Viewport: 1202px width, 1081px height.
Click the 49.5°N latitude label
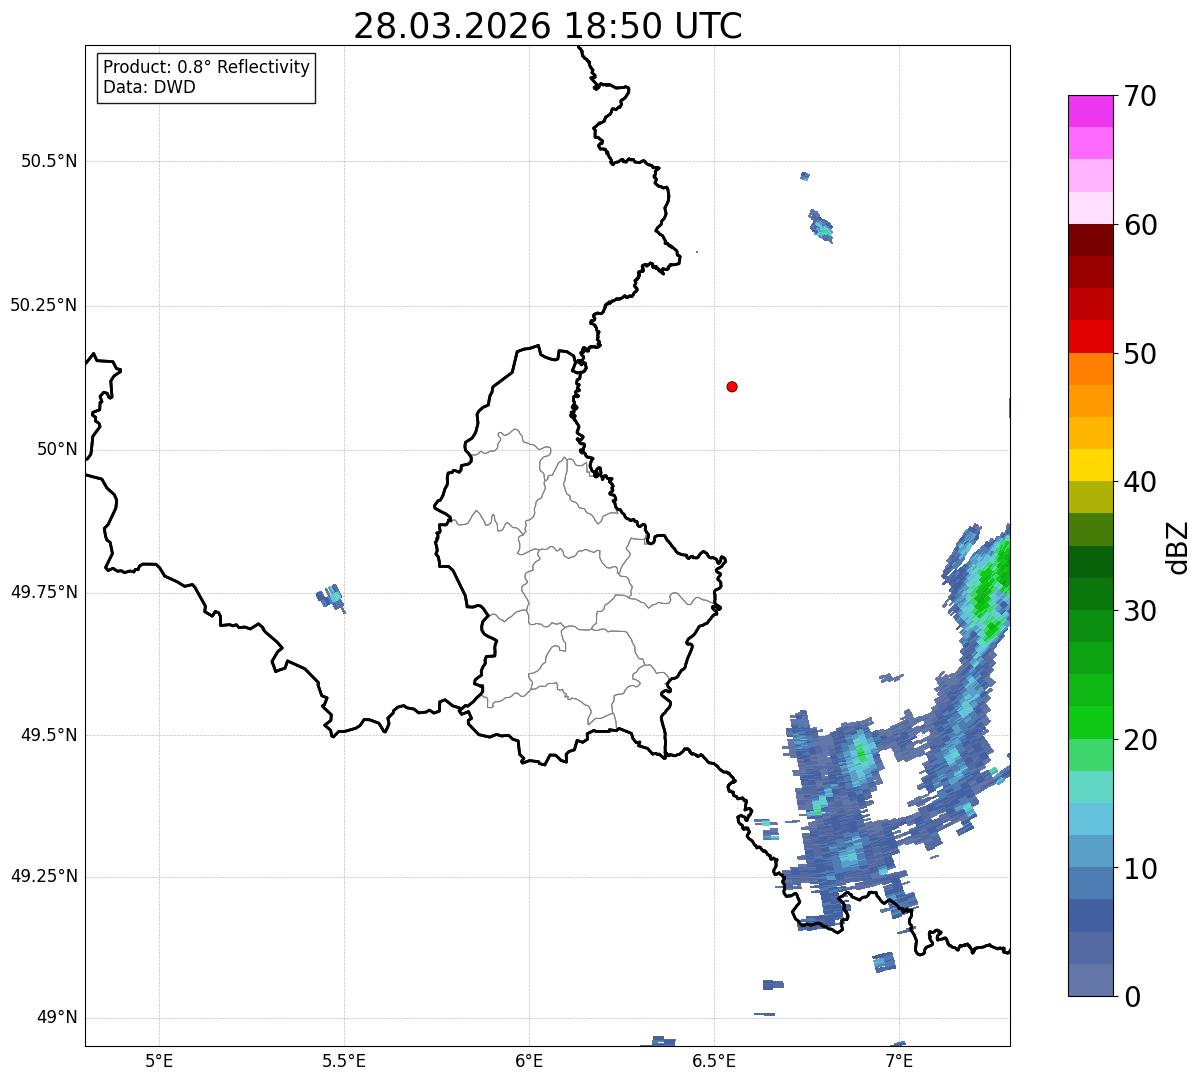pos(49,735)
